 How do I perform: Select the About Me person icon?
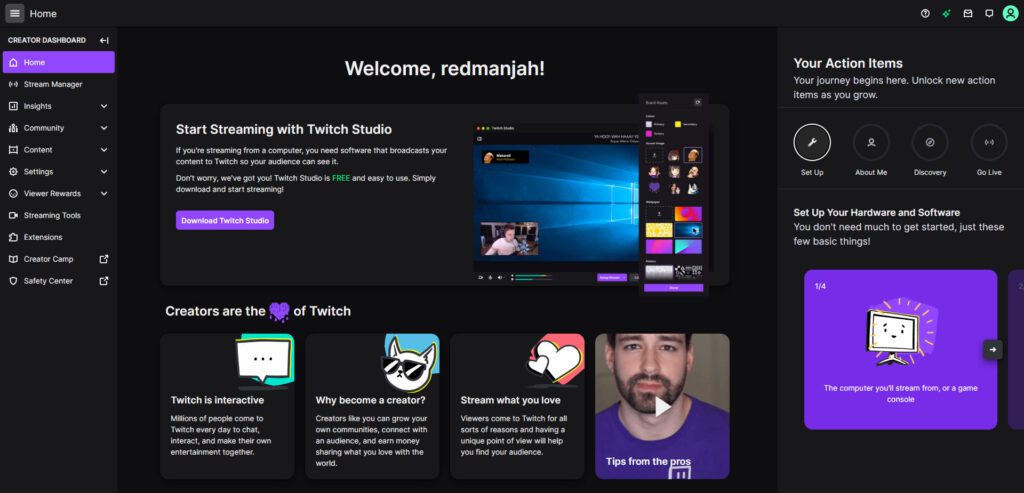pyautogui.click(x=871, y=142)
